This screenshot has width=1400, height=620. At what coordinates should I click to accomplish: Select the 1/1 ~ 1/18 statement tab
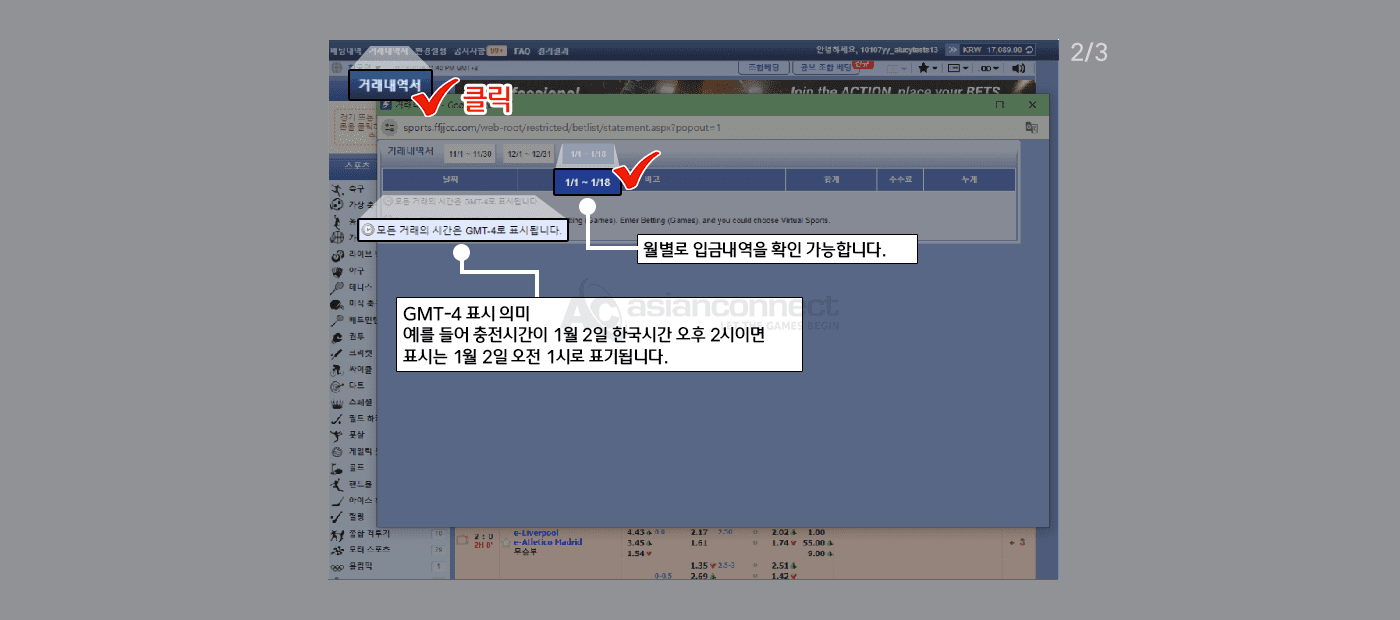[587, 183]
